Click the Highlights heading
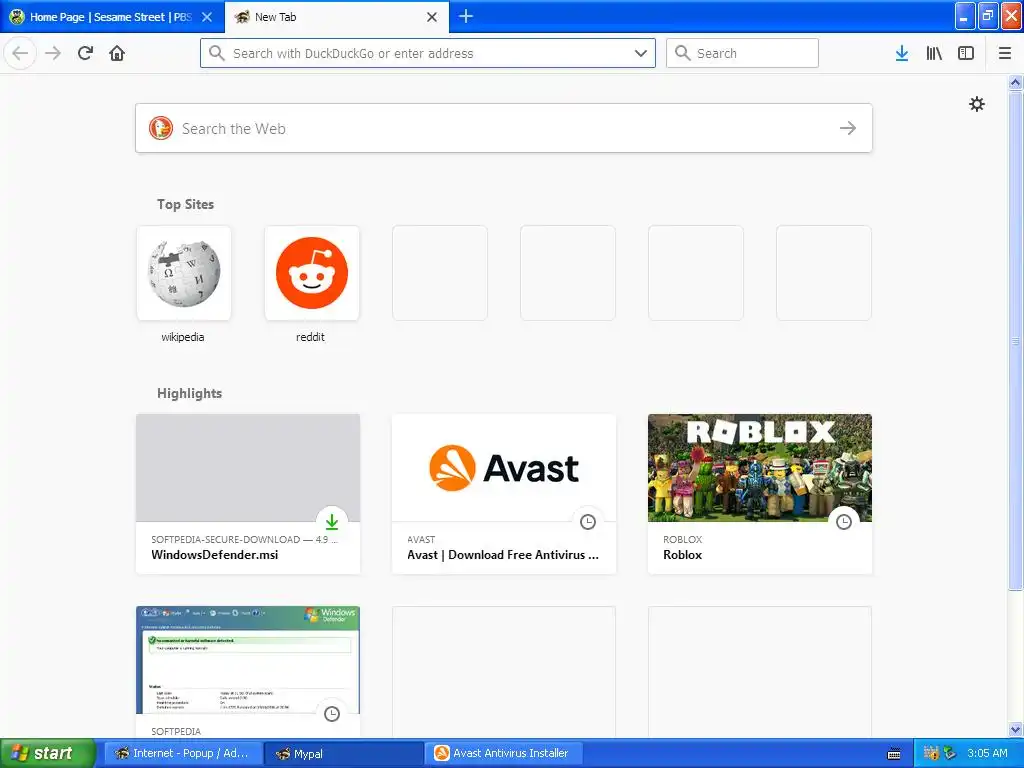 click(189, 393)
